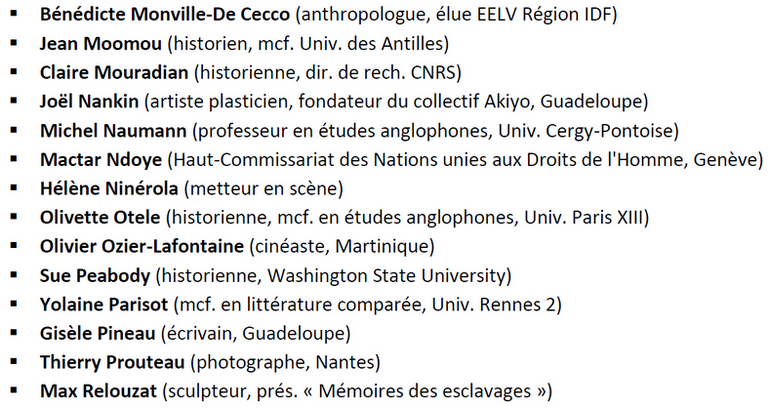Select the name Olivette Otele
770x410 pixels.
coord(100,217)
